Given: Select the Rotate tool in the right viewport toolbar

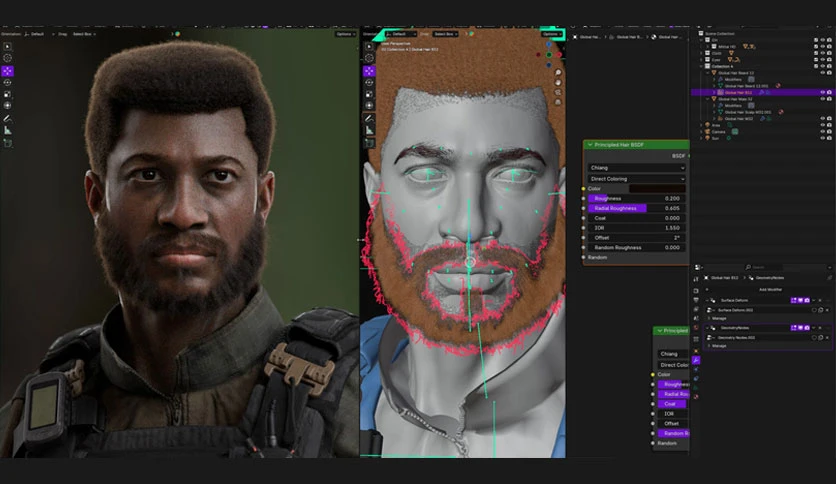Looking at the screenshot, I should 369,83.
